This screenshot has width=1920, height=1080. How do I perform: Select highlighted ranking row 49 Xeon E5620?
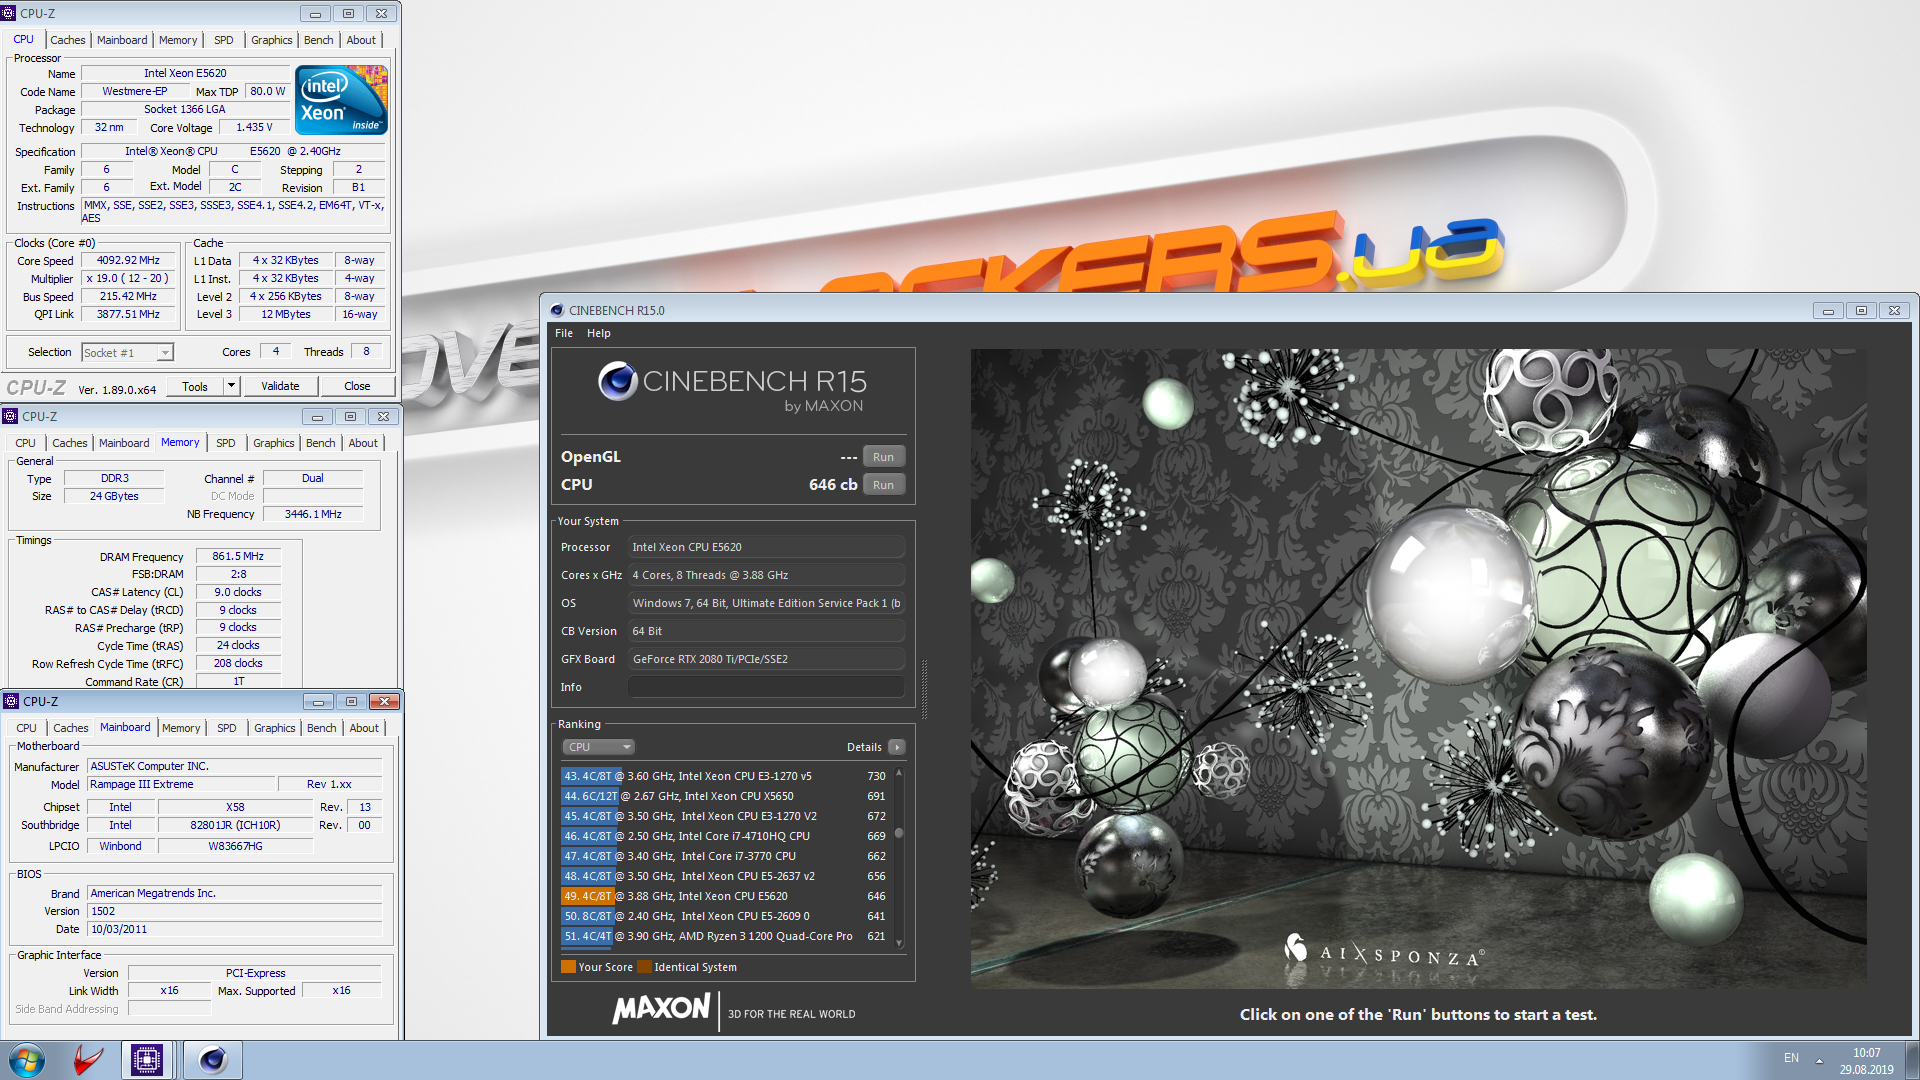click(725, 896)
